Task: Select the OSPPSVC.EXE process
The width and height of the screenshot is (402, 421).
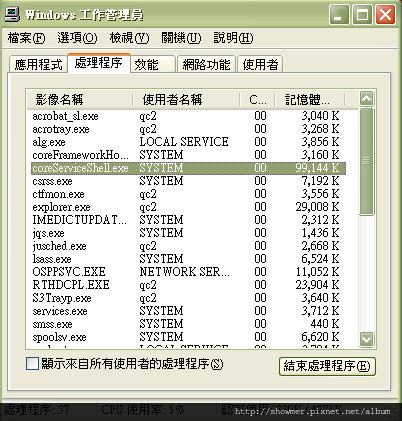Action: coord(188,272)
